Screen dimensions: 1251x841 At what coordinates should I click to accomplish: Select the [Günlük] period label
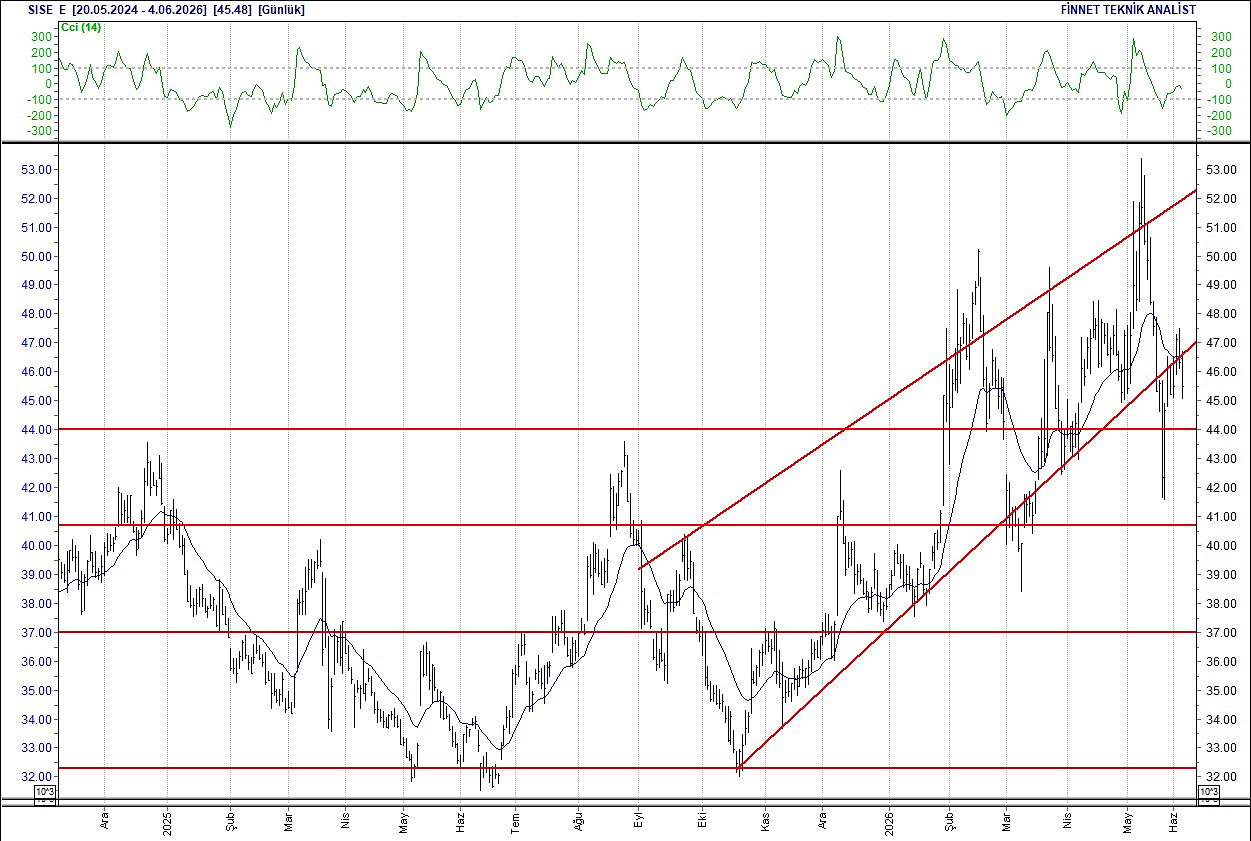coord(281,9)
